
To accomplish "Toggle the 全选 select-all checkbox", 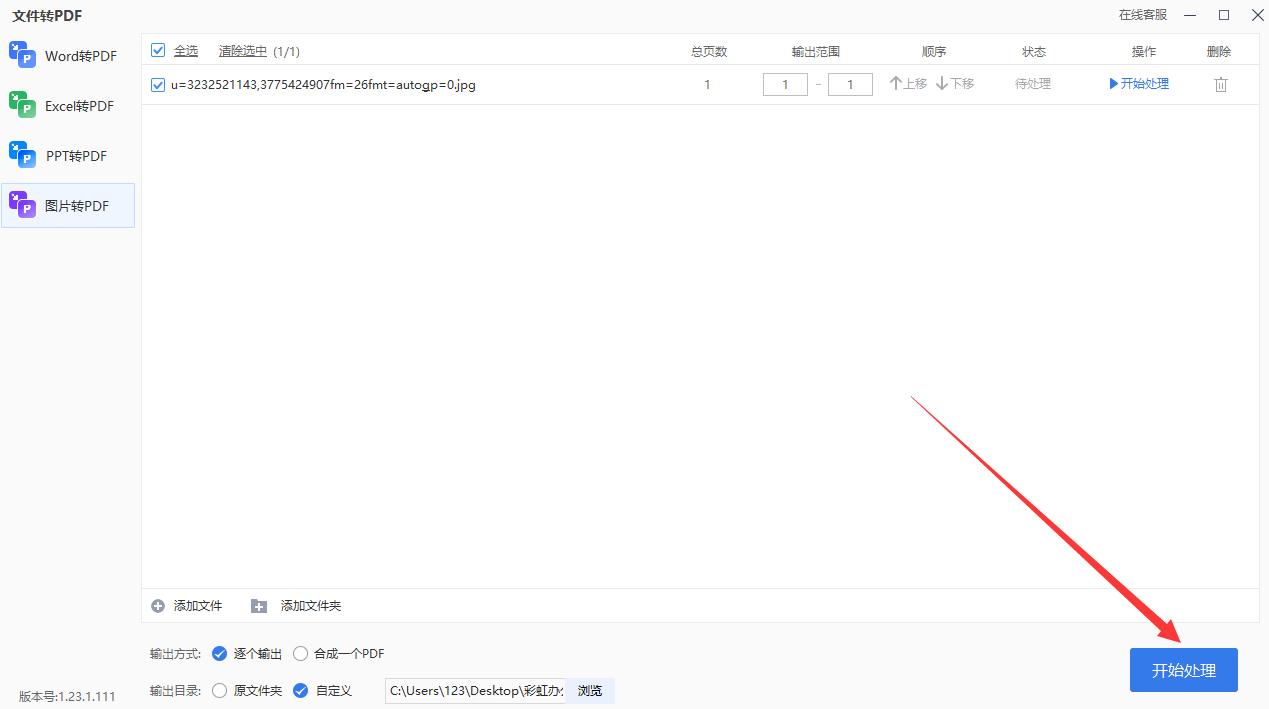I will click(157, 50).
